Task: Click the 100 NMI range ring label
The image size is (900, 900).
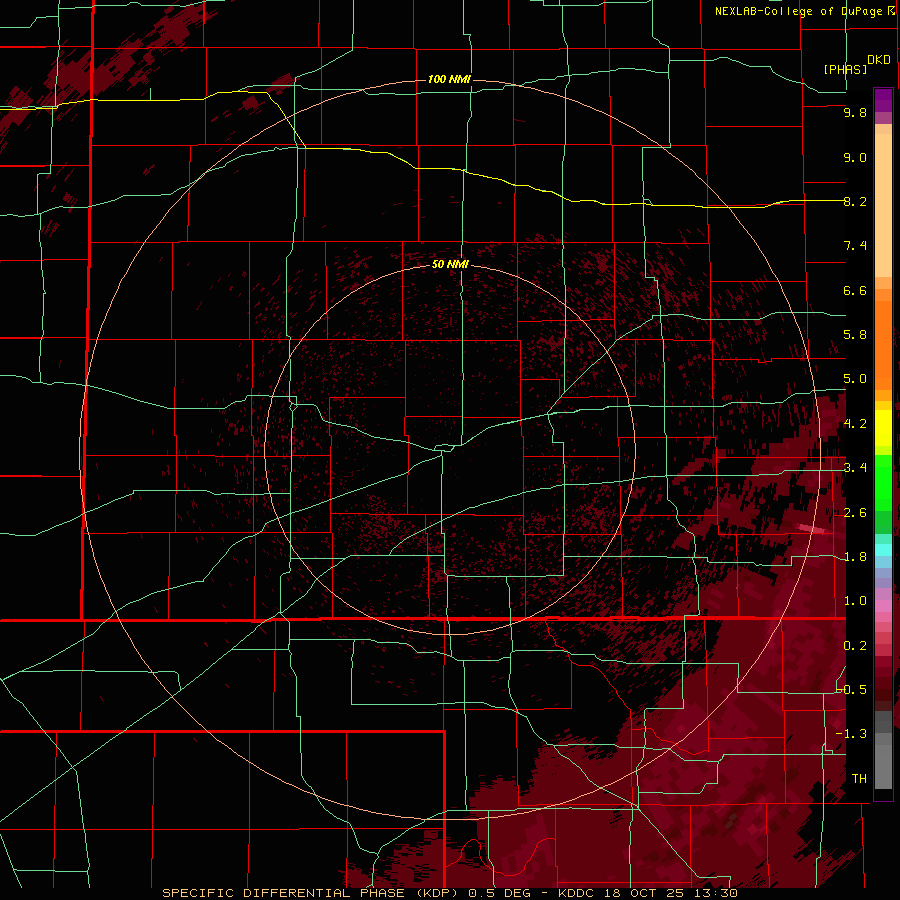Action: [x=449, y=79]
